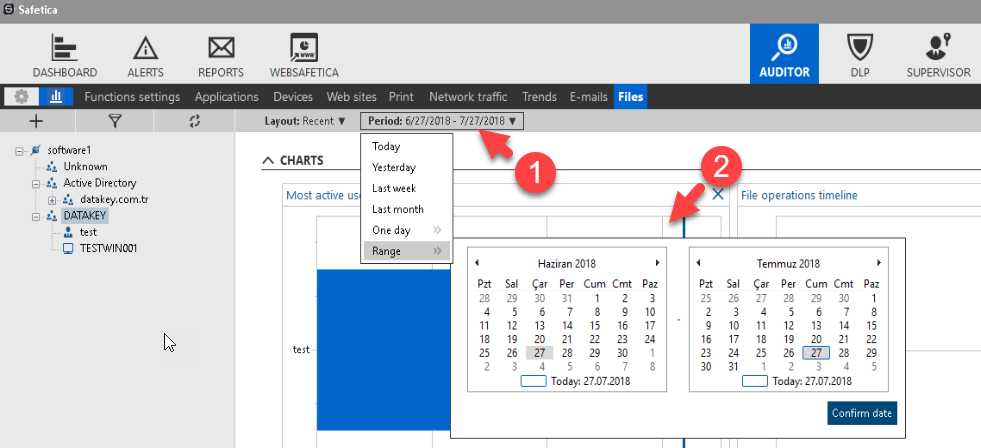This screenshot has height=448, width=981.
Task: Switch to the Applications tab
Action: [226, 97]
